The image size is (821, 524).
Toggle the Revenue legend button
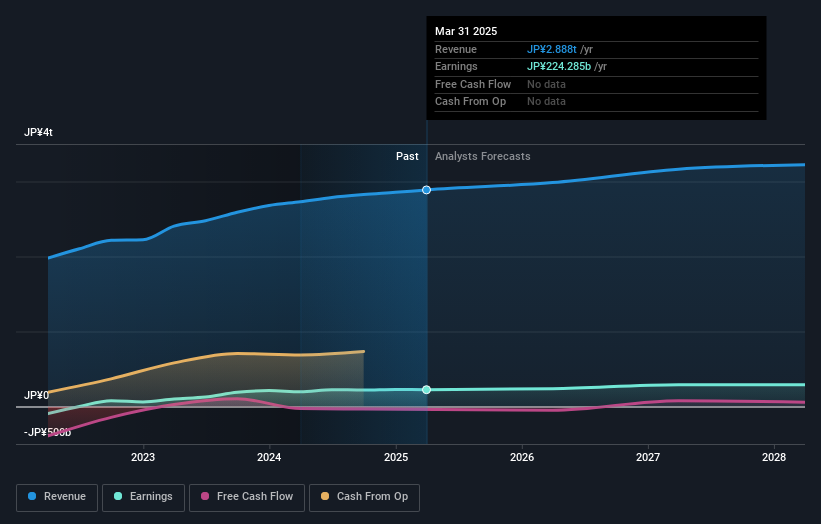tap(57, 497)
